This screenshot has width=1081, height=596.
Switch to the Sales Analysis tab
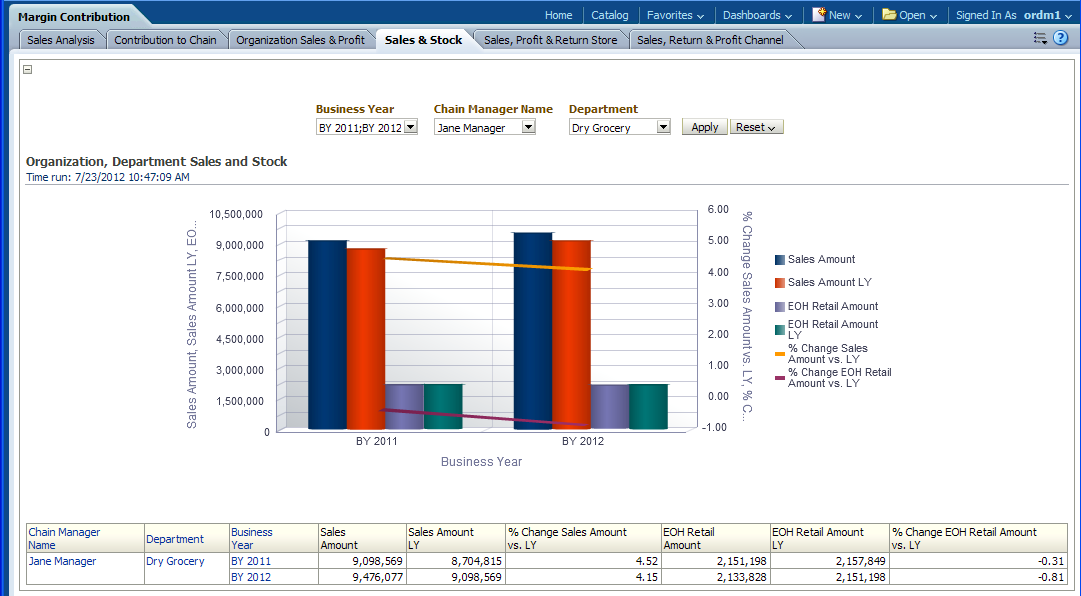pos(61,40)
